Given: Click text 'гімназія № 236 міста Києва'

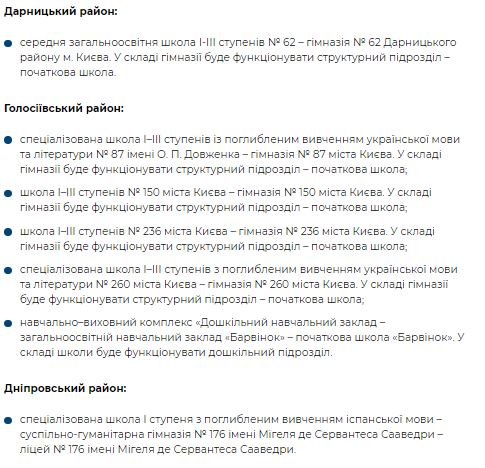Looking at the screenshot, I should pyautogui.click(x=312, y=231).
